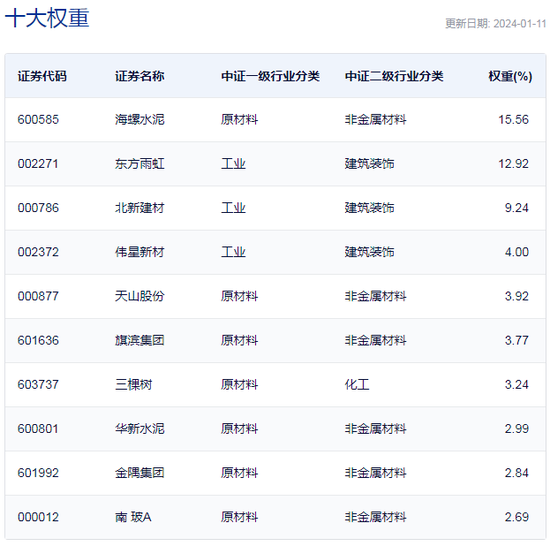Select security code 603737
This screenshot has height=546, width=550.
(38, 385)
